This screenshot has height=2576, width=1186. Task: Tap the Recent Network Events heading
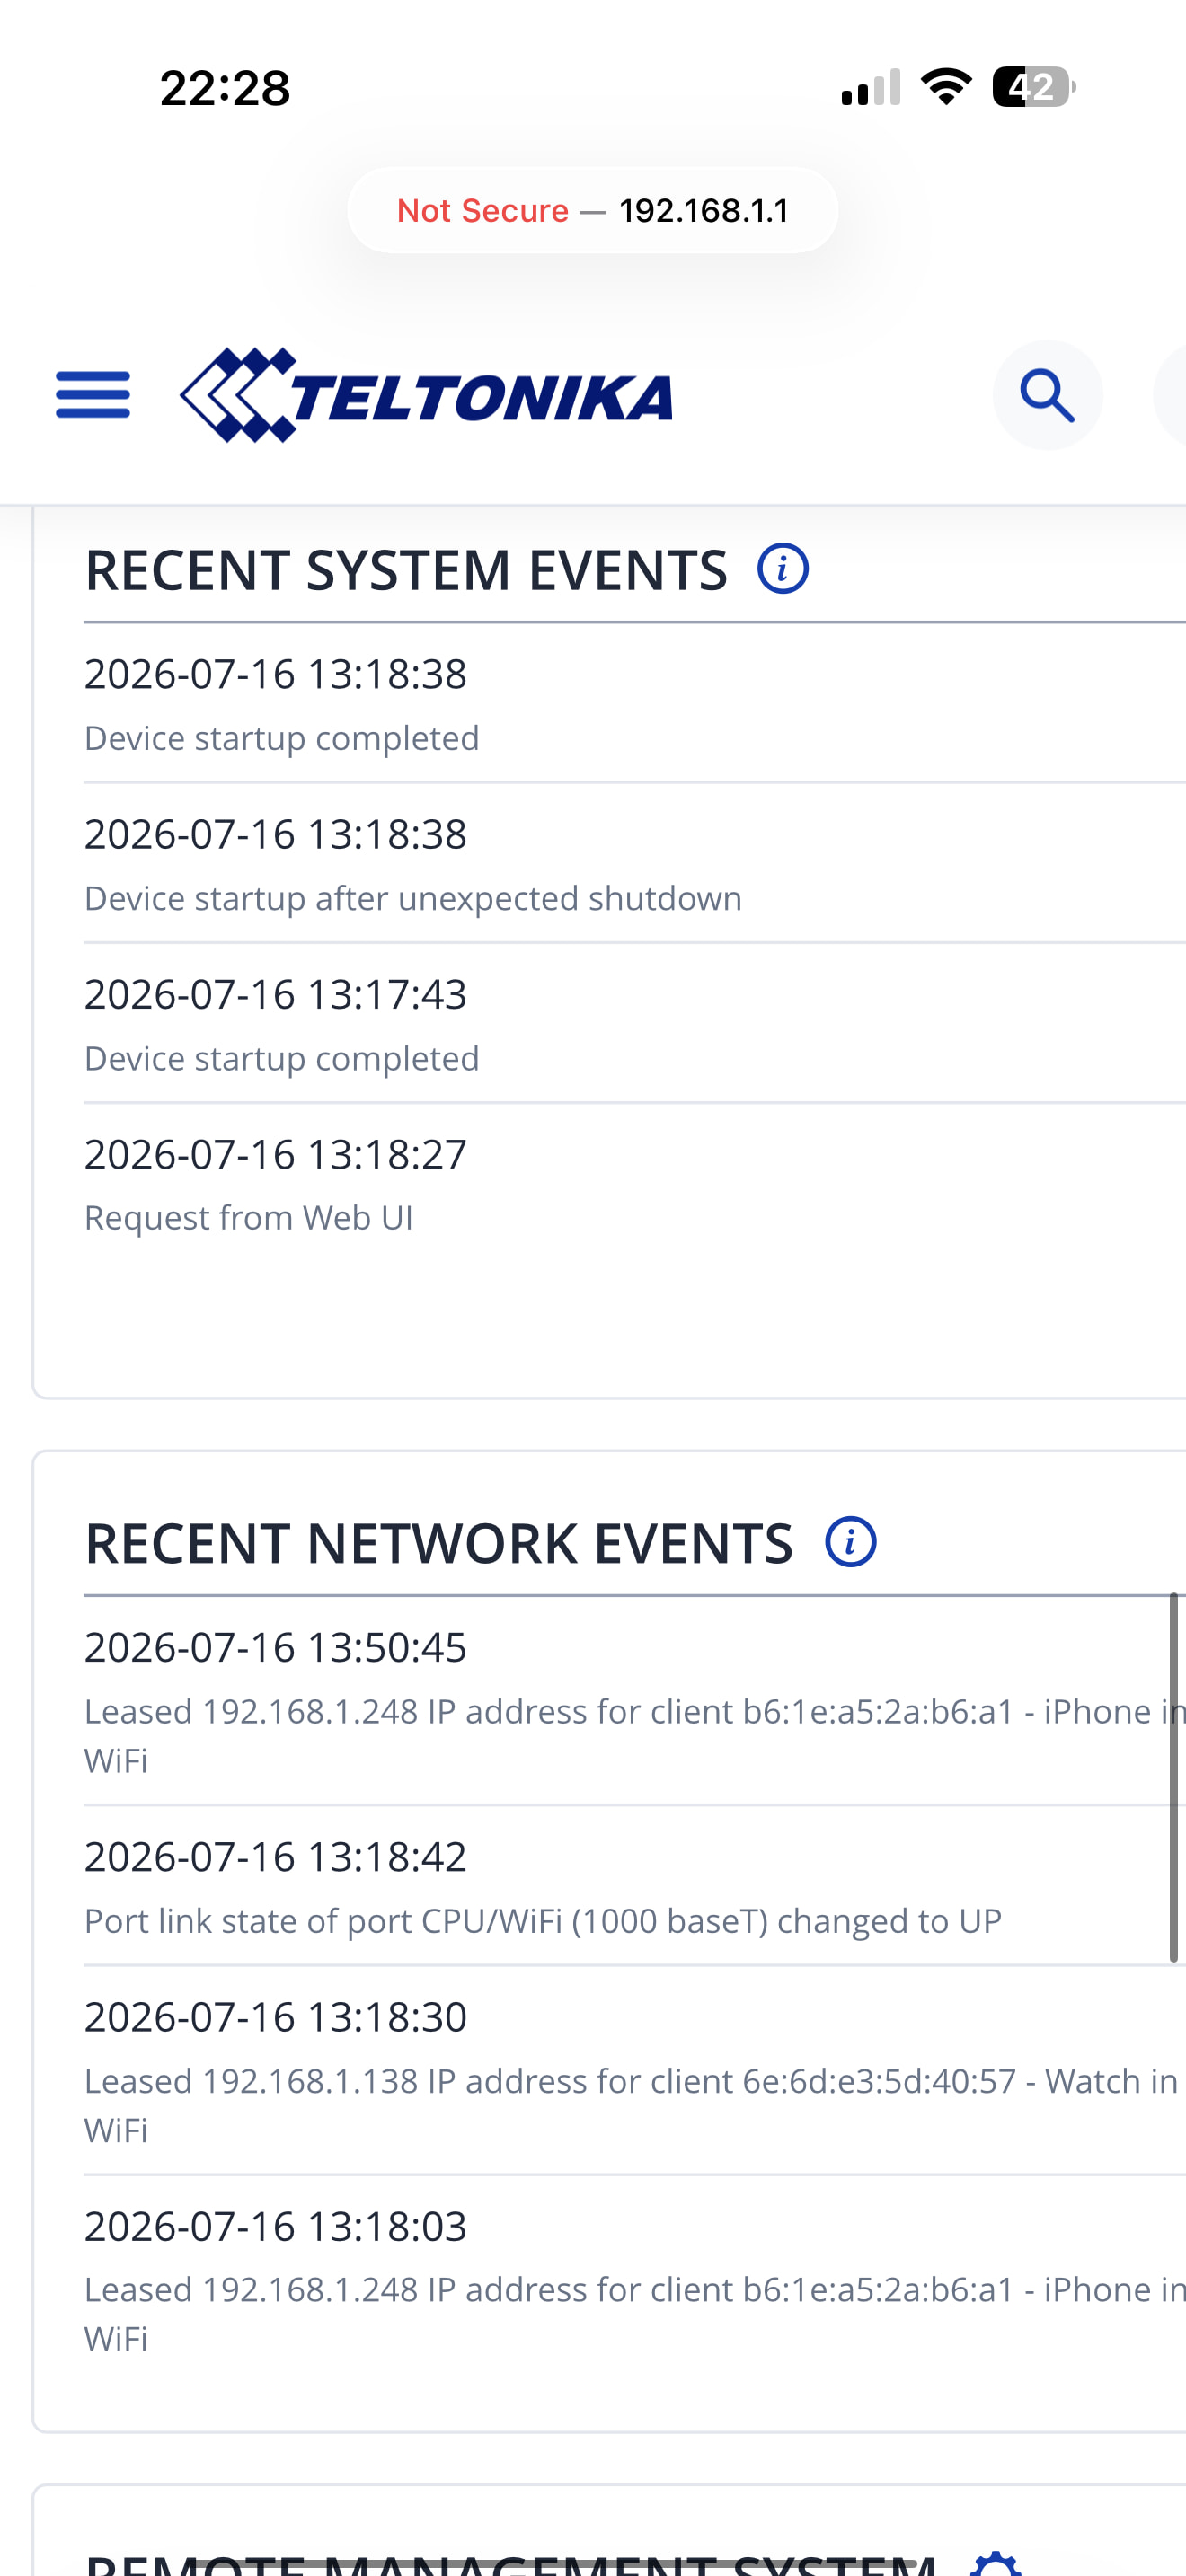point(439,1542)
